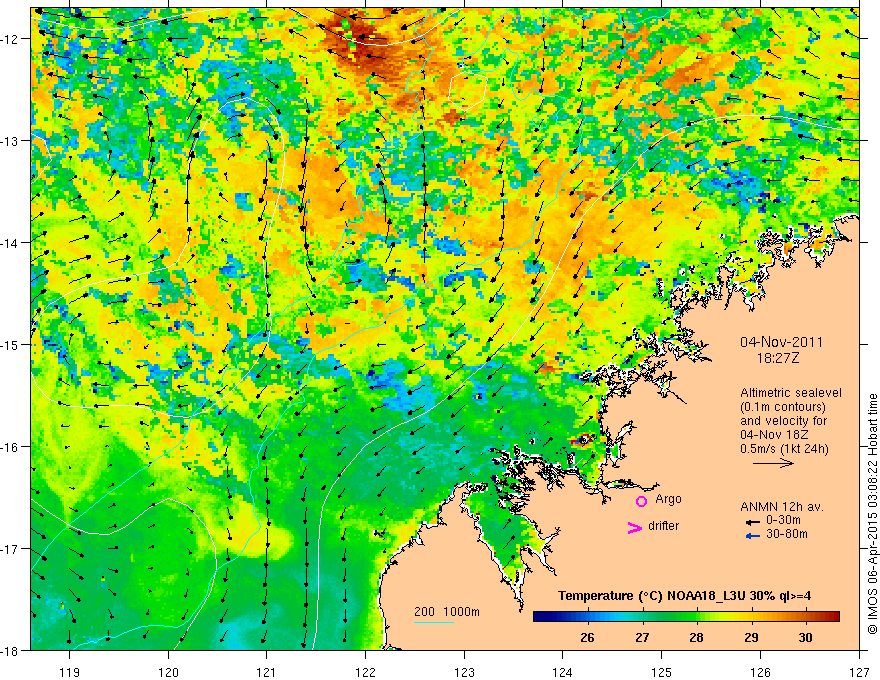This screenshot has width=880, height=680.
Task: Click colorbar tick label 26
Action: point(587,638)
